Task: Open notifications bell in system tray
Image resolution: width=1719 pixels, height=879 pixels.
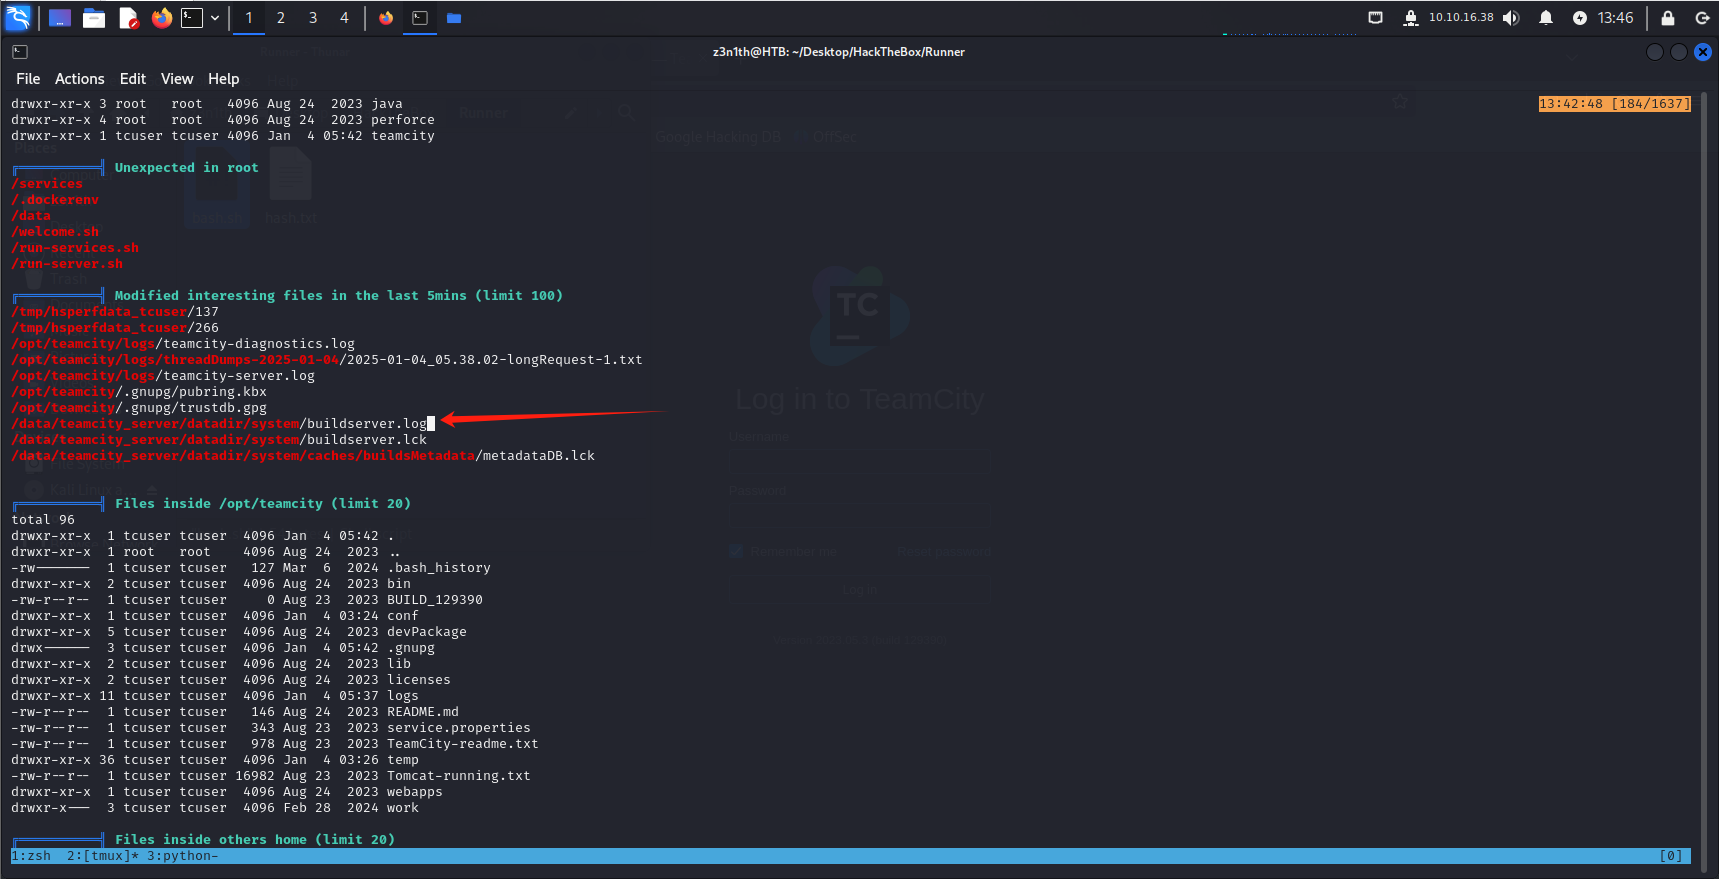Action: tap(1546, 18)
